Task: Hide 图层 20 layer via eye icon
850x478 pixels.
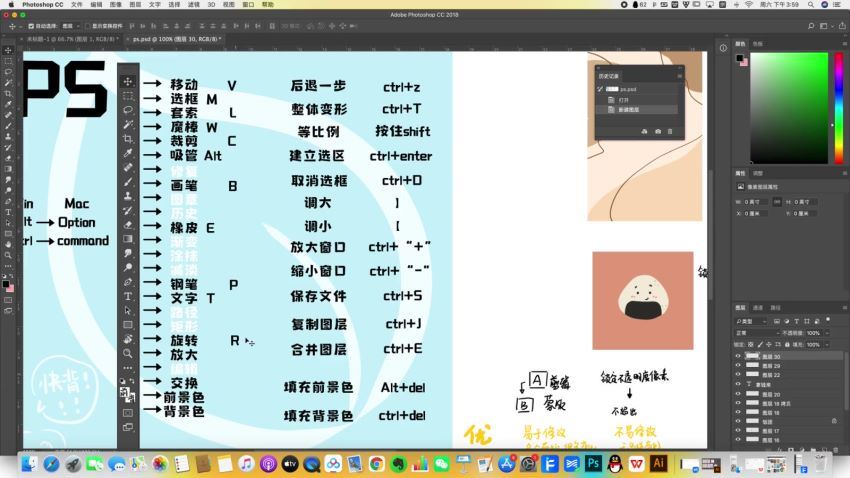Action: pos(738,393)
